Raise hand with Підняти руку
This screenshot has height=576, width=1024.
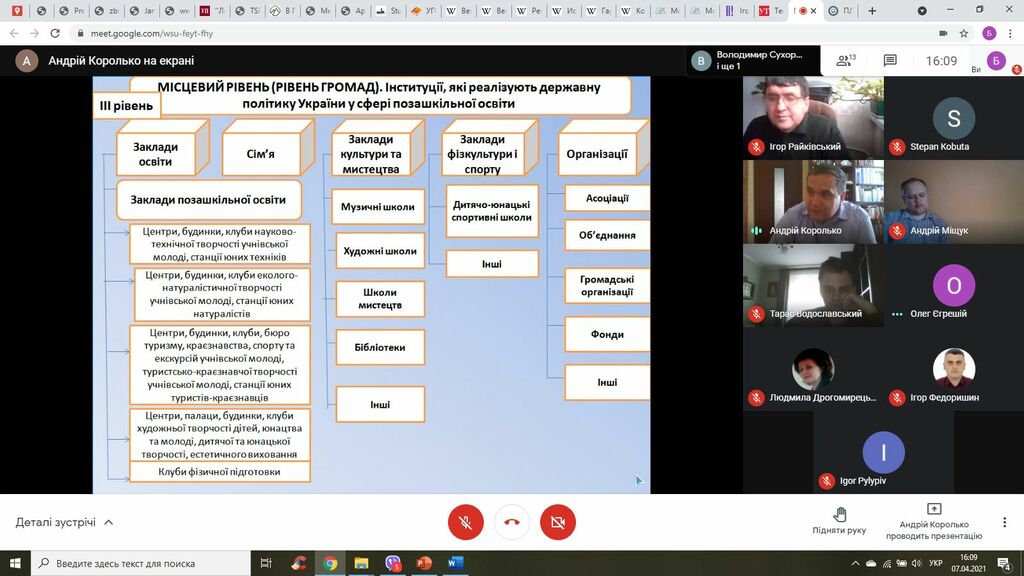[x=839, y=521]
